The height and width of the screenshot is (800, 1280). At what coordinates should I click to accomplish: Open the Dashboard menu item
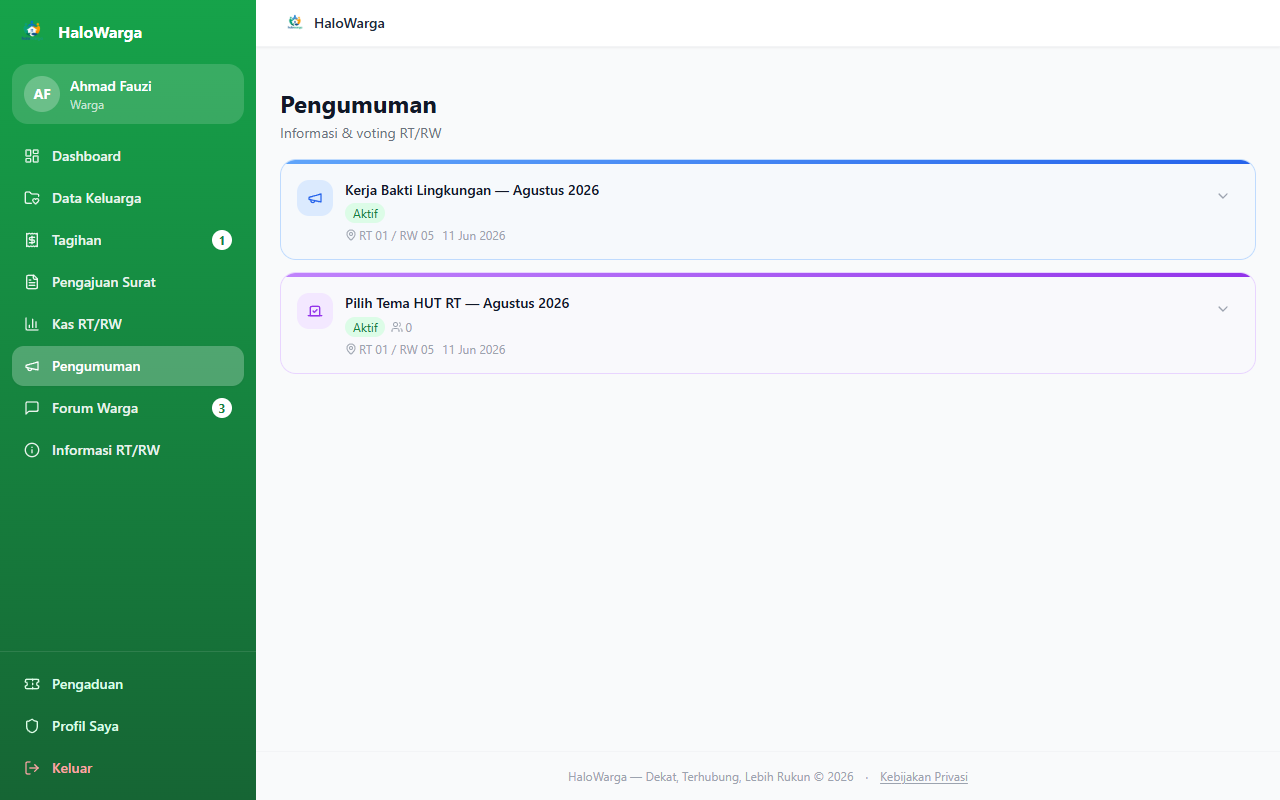(128, 156)
